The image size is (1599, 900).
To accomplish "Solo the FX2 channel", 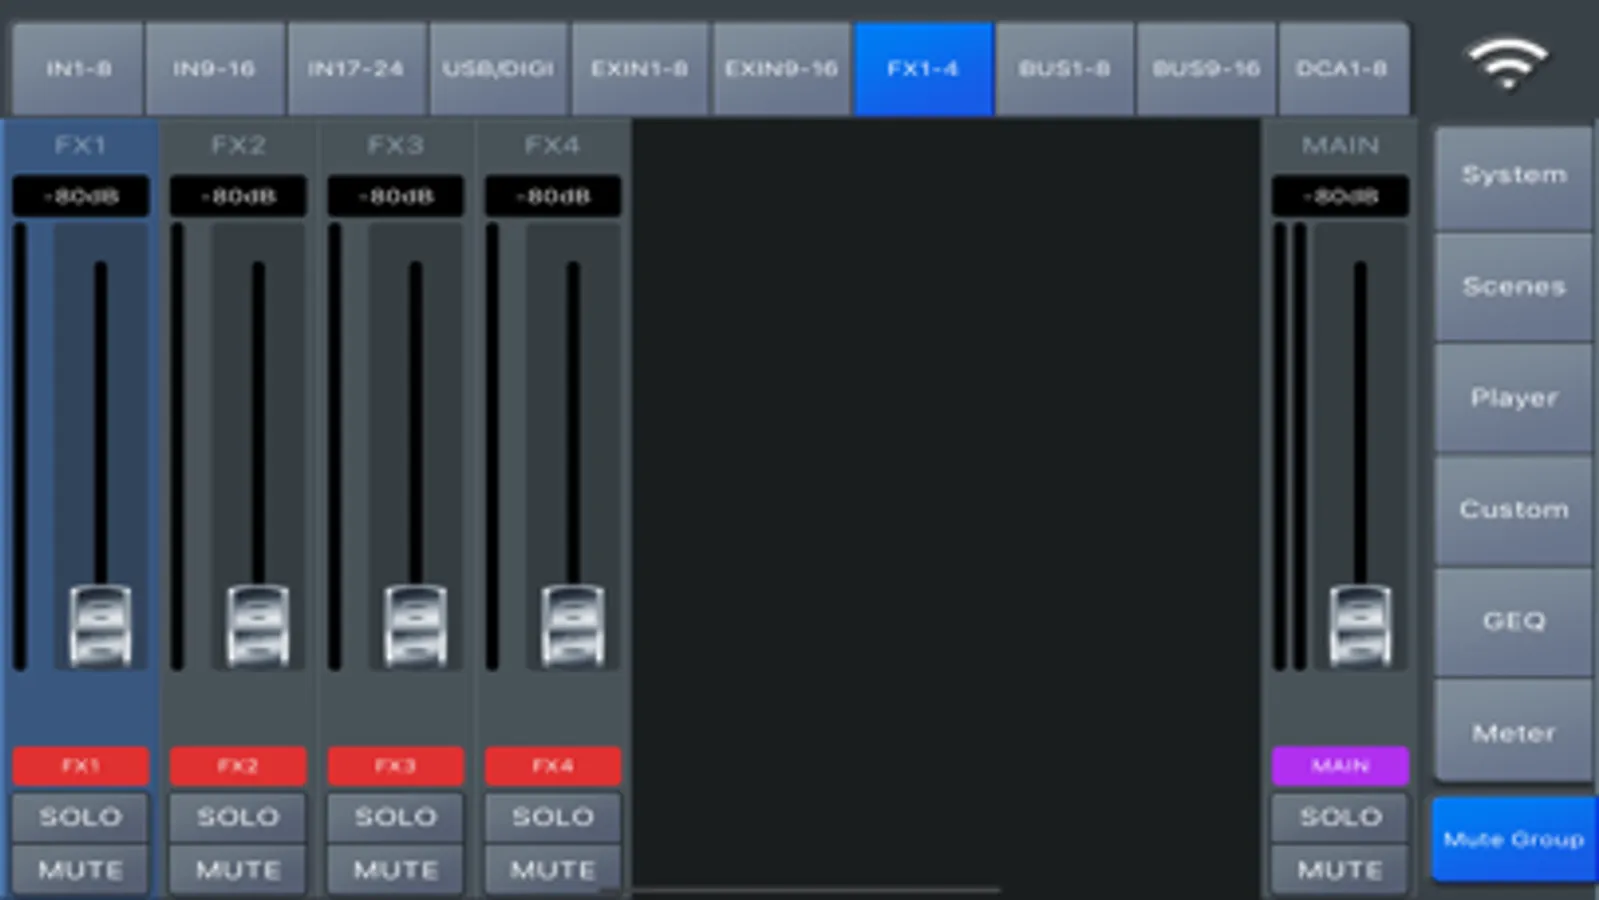I will 238,817.
